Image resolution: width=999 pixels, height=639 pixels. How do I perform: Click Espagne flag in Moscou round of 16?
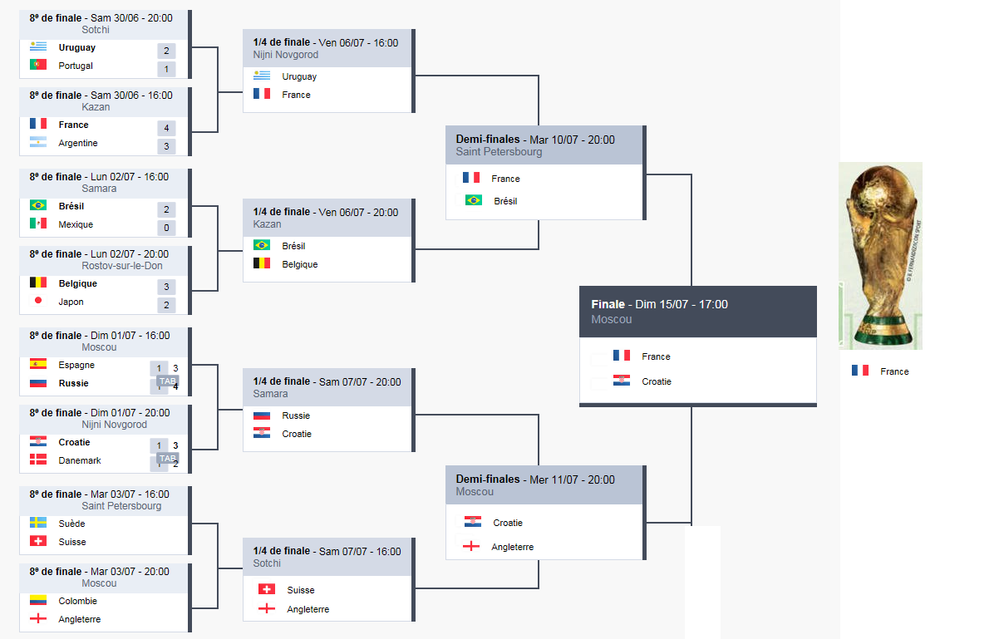coord(38,364)
